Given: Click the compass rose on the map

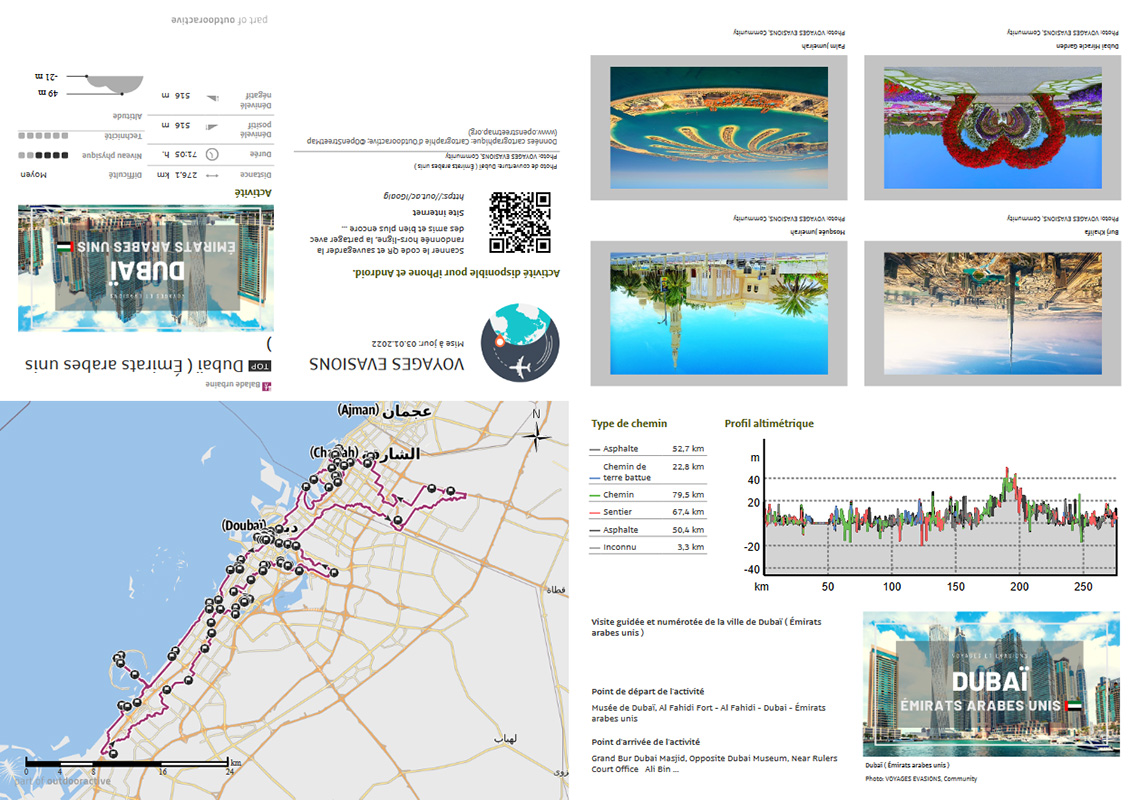Looking at the screenshot, I should (537, 435).
